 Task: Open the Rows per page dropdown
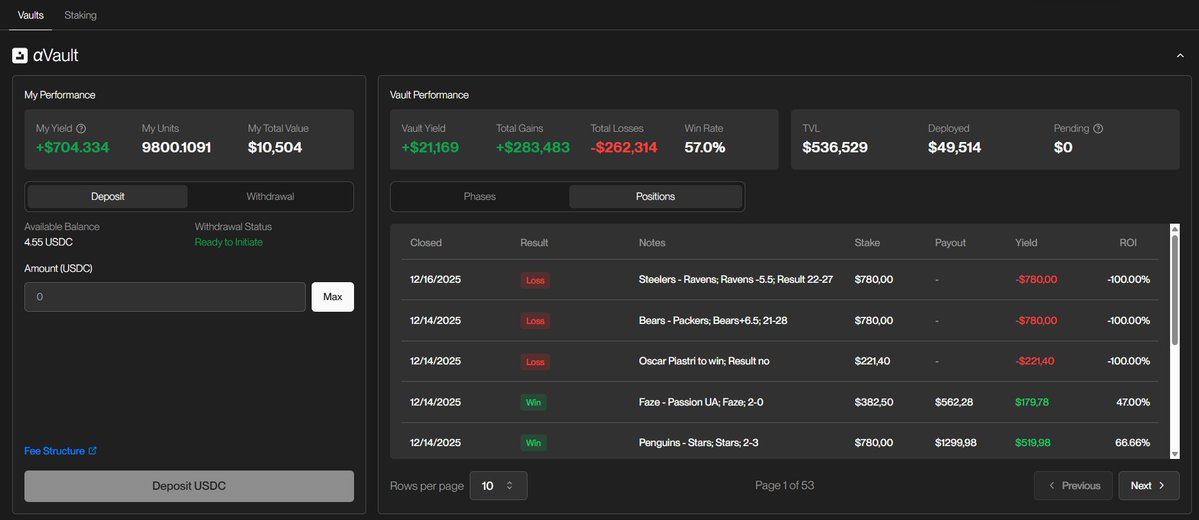coord(499,486)
